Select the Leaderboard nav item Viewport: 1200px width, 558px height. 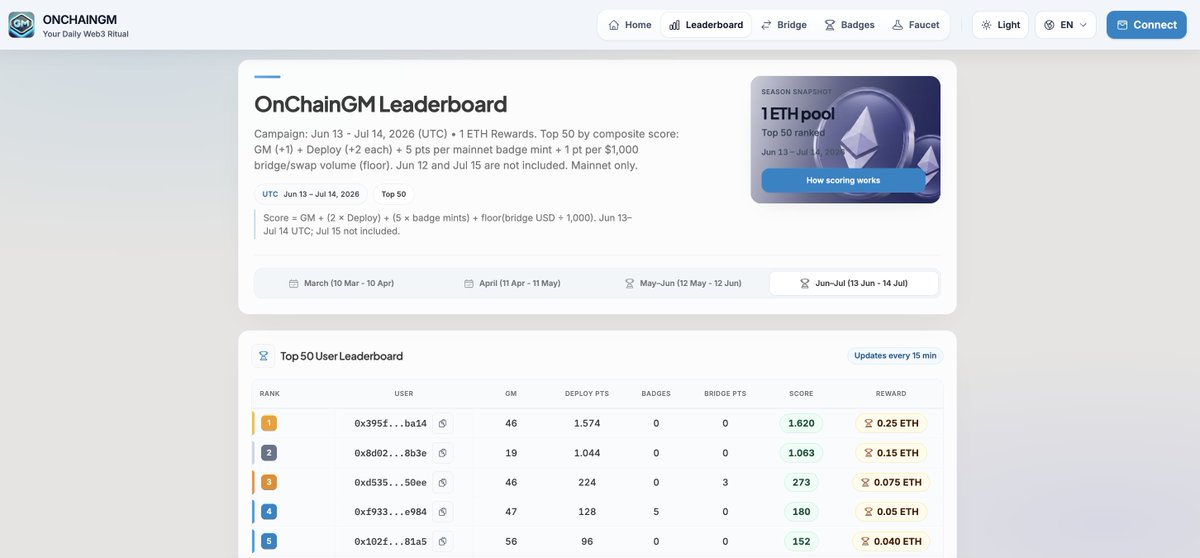pos(706,25)
